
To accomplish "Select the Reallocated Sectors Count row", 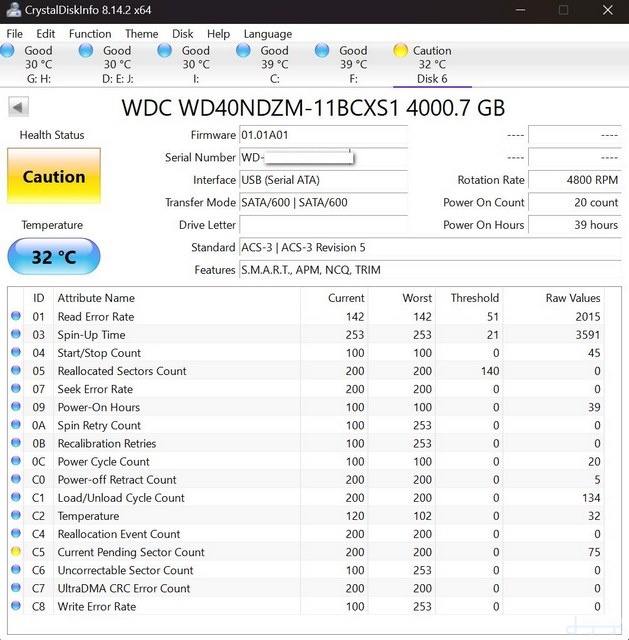I will click(306, 371).
